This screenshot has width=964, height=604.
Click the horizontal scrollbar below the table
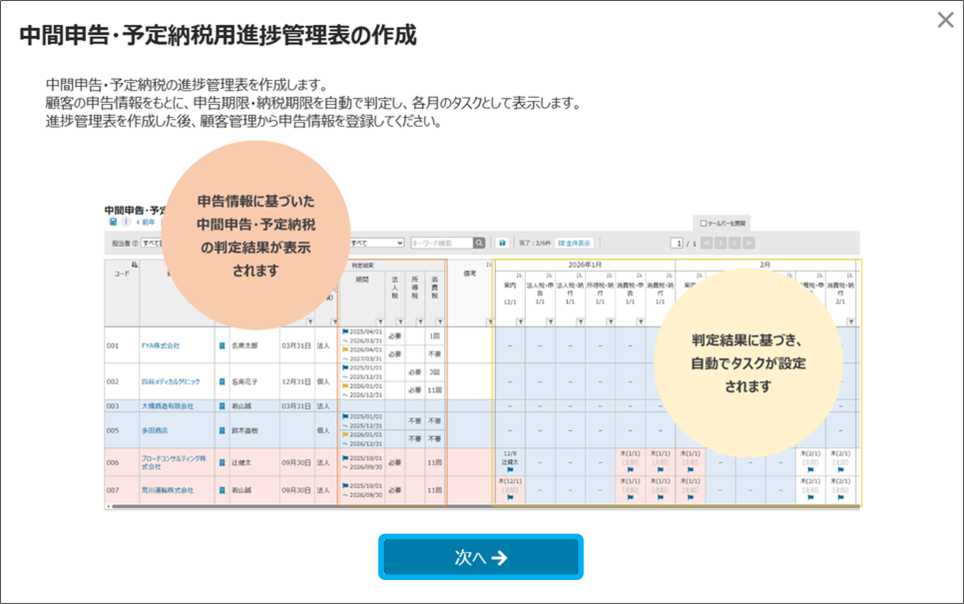(300, 507)
